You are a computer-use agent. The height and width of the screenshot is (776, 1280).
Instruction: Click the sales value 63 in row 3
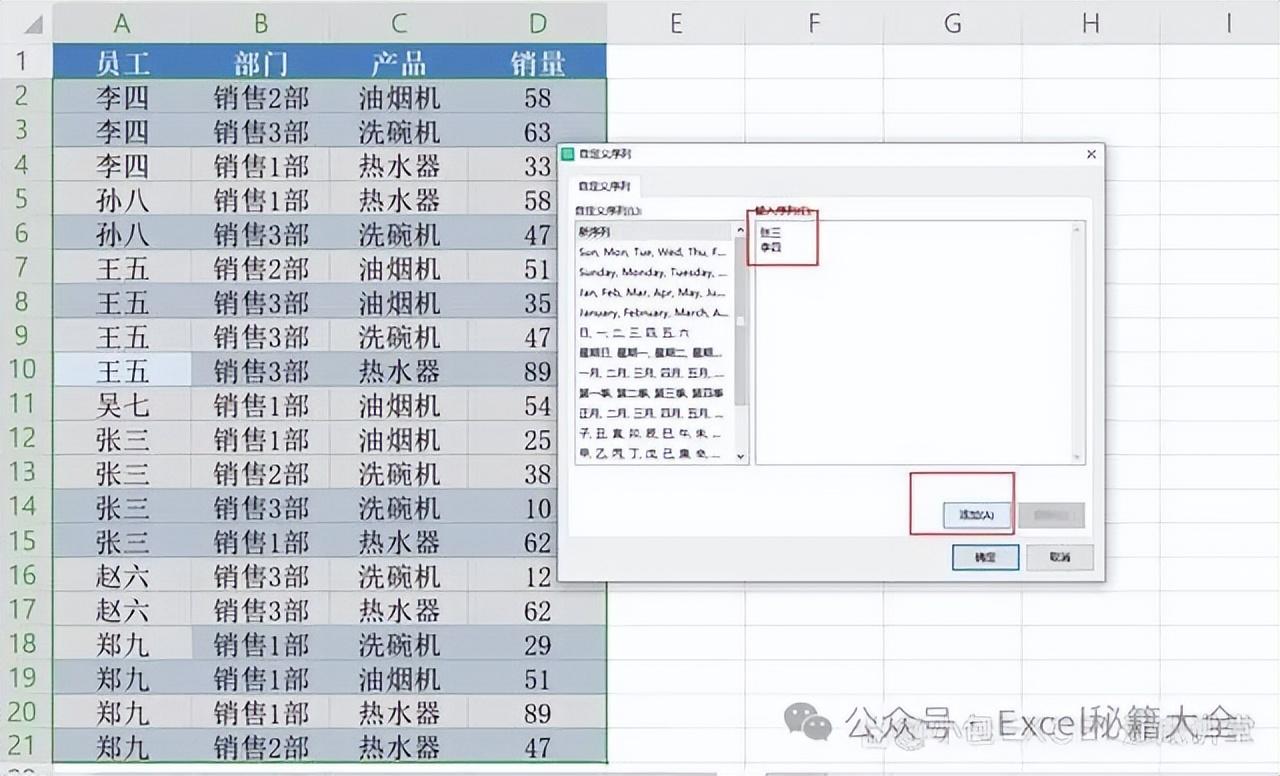[x=538, y=131]
